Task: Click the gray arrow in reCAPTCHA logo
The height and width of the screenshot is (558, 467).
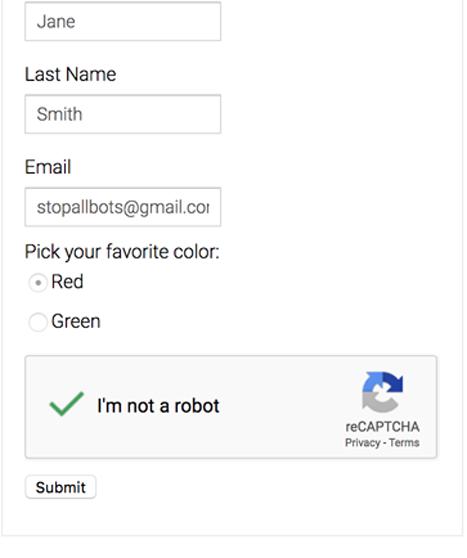Action: (x=378, y=402)
